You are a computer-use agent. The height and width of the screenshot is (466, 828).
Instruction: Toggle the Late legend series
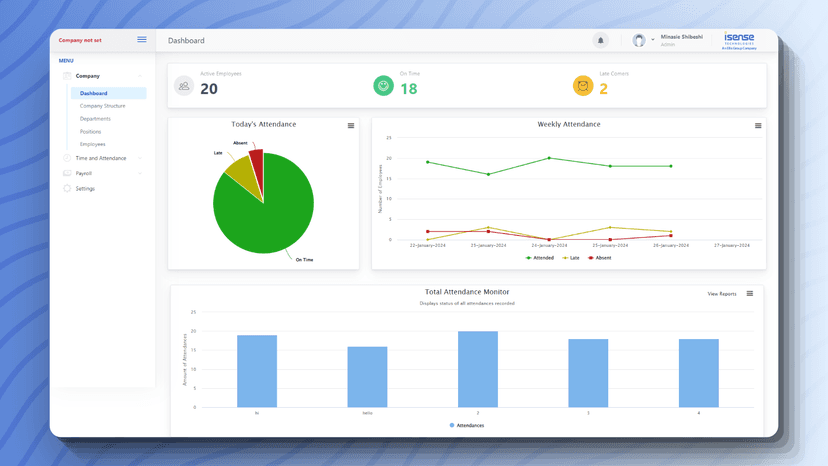point(571,258)
